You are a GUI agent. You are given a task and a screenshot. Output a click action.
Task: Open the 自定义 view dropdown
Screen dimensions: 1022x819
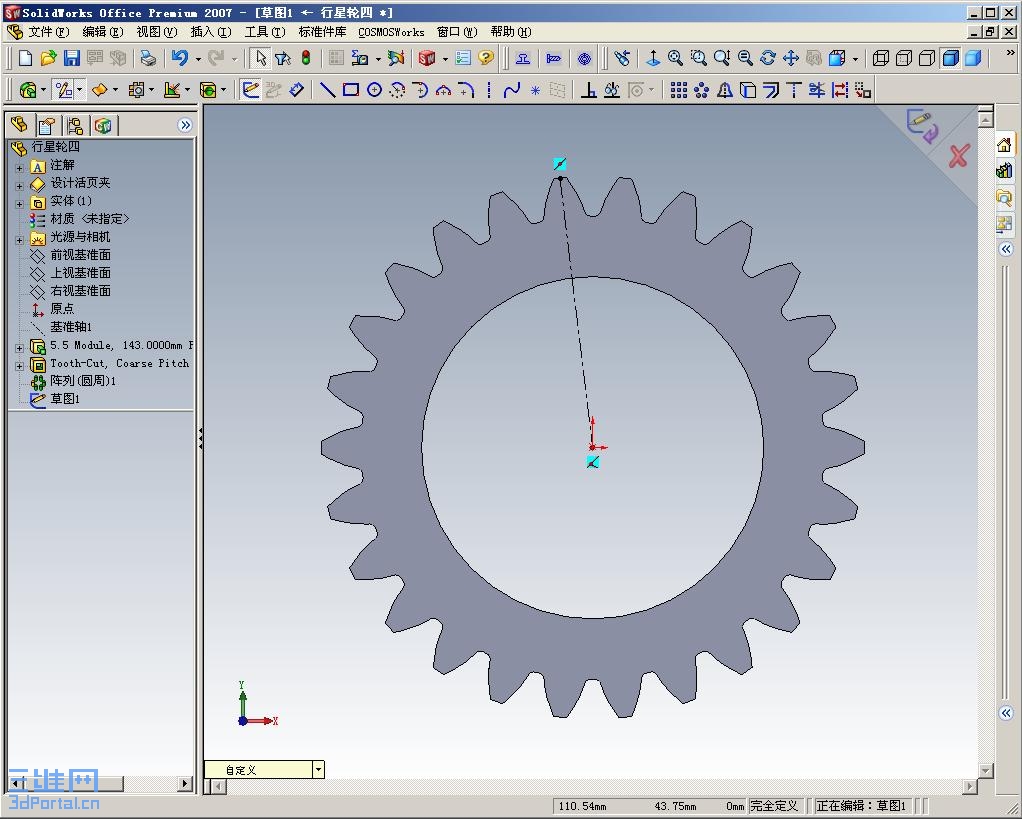click(318, 769)
